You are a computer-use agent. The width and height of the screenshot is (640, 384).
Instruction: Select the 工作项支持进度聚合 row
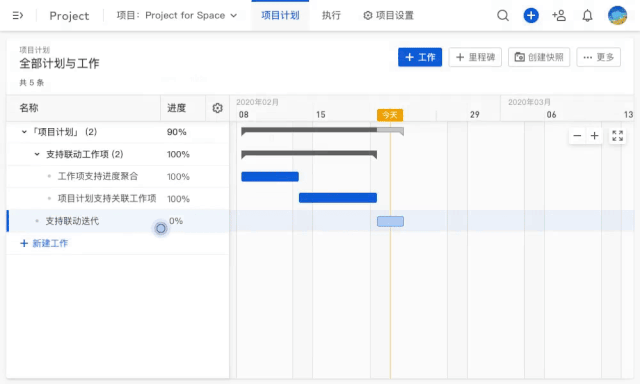click(x=118, y=176)
